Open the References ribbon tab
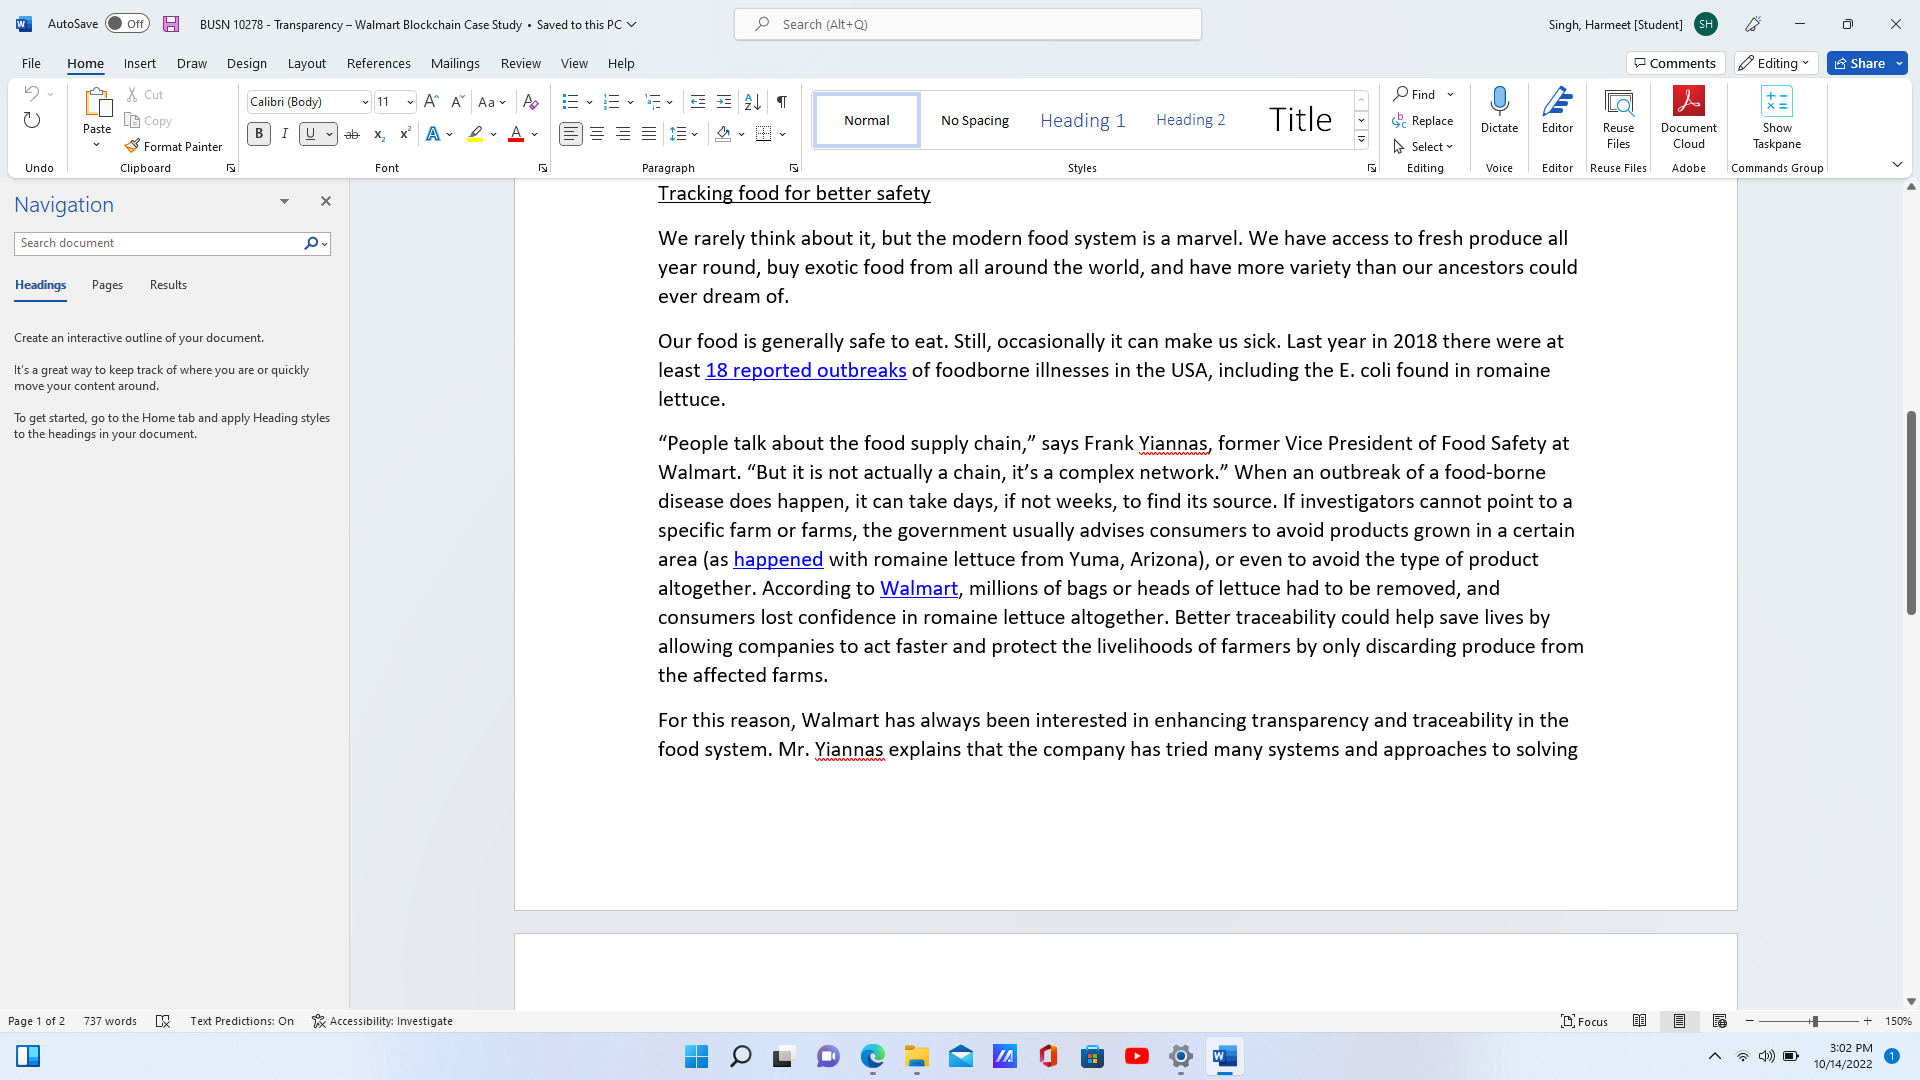The image size is (1920, 1080). point(378,63)
